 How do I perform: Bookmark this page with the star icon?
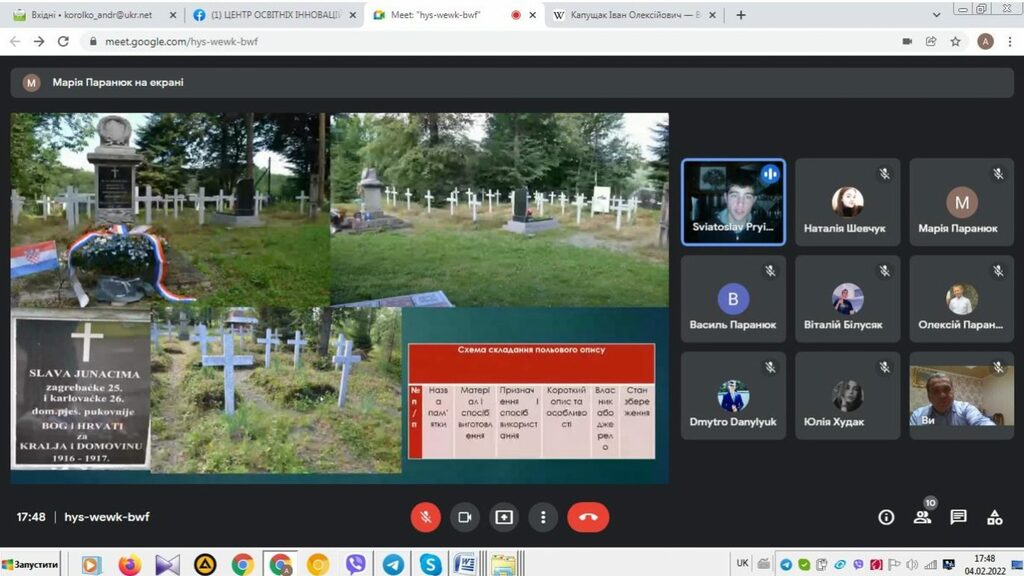coord(956,42)
